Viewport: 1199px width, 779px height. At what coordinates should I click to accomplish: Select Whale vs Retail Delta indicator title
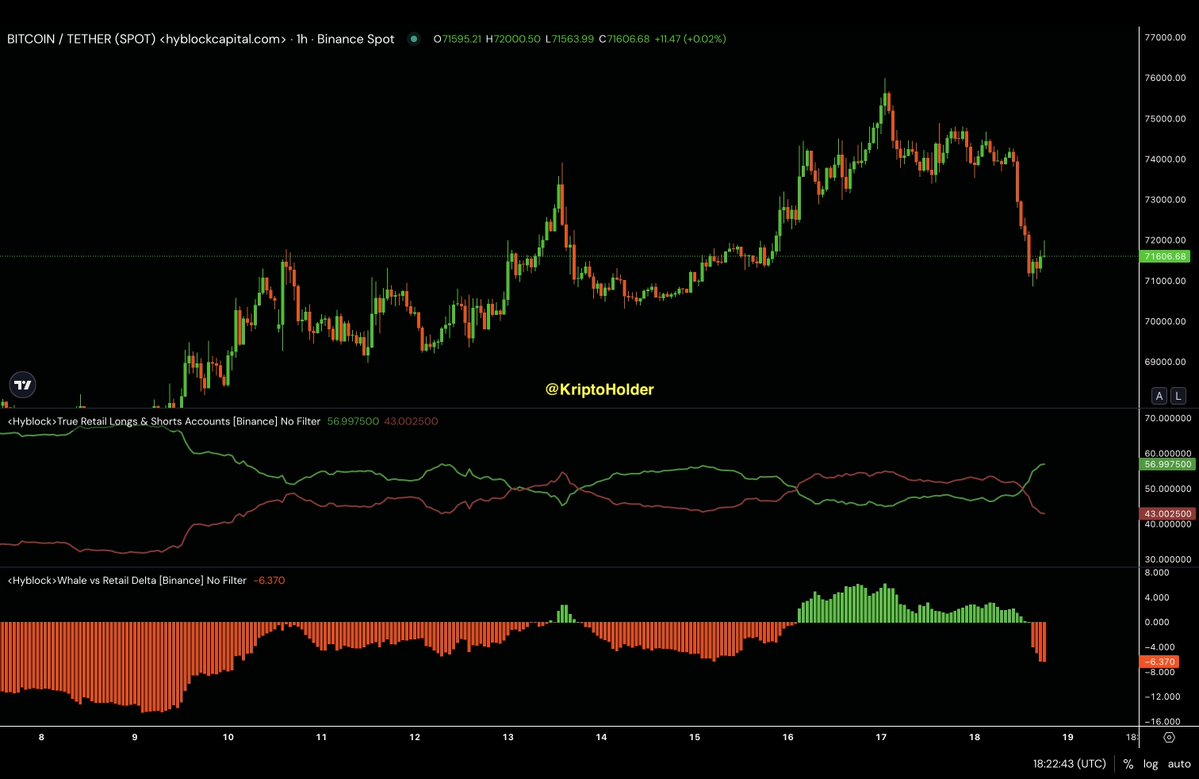pos(127,580)
